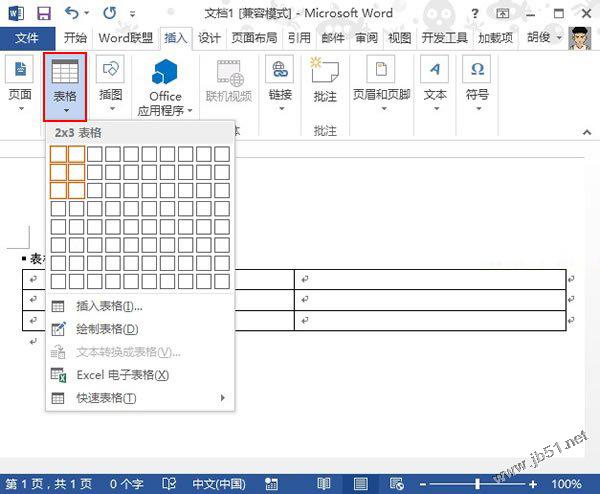Viewport: 600px width, 494px height.
Task: Expand the Undo history dropdown arrow
Action: [87, 13]
